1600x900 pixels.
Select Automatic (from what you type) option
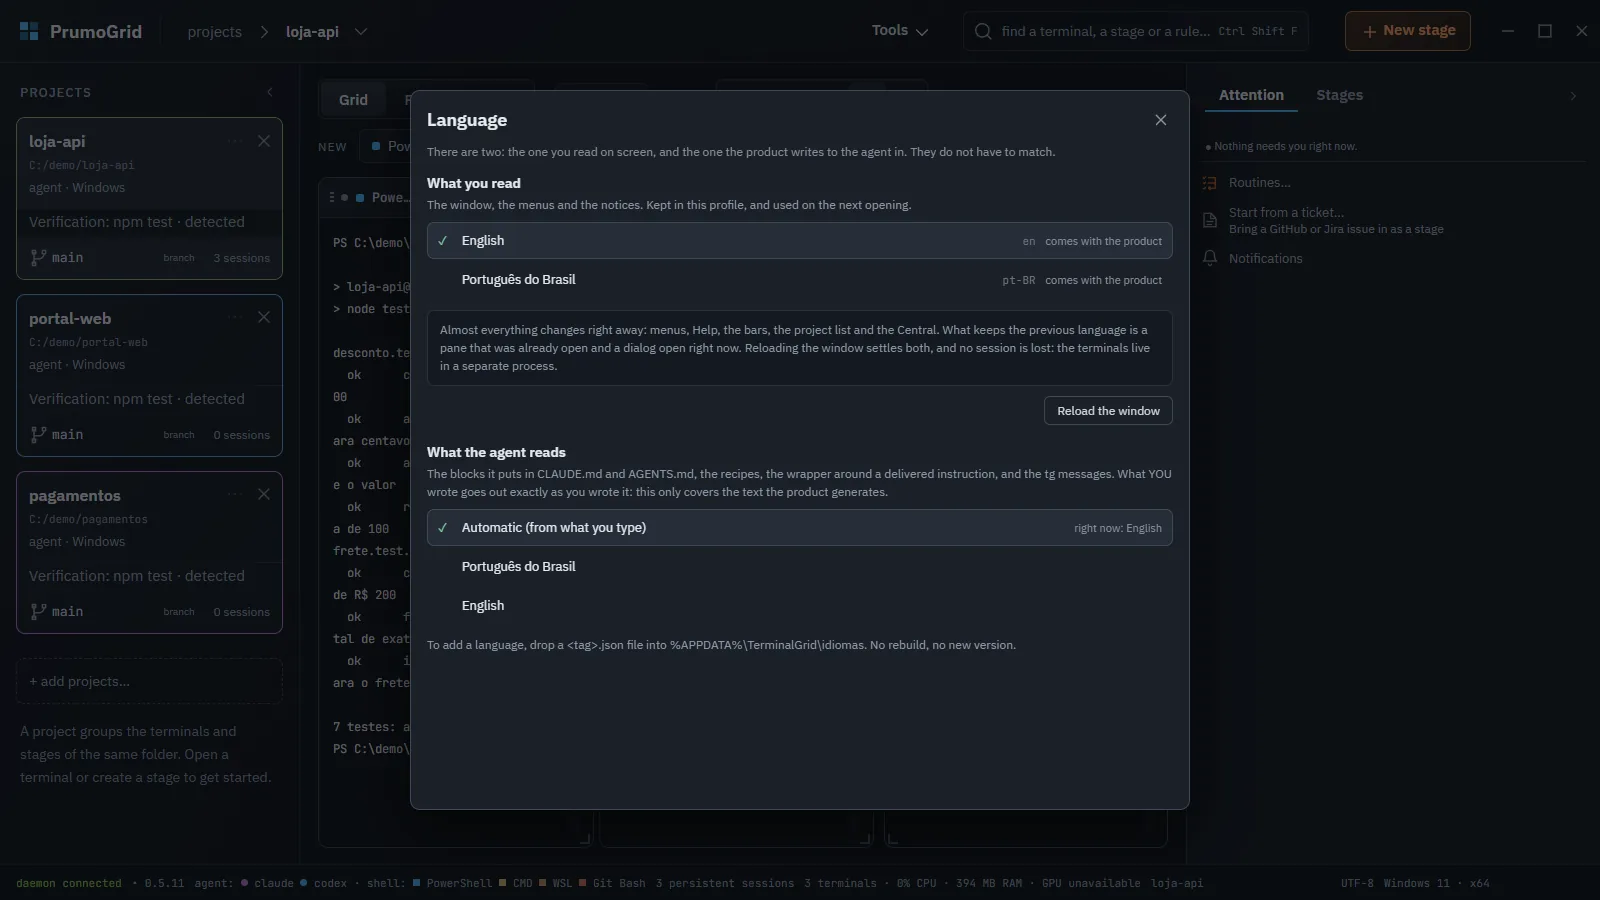(x=799, y=528)
